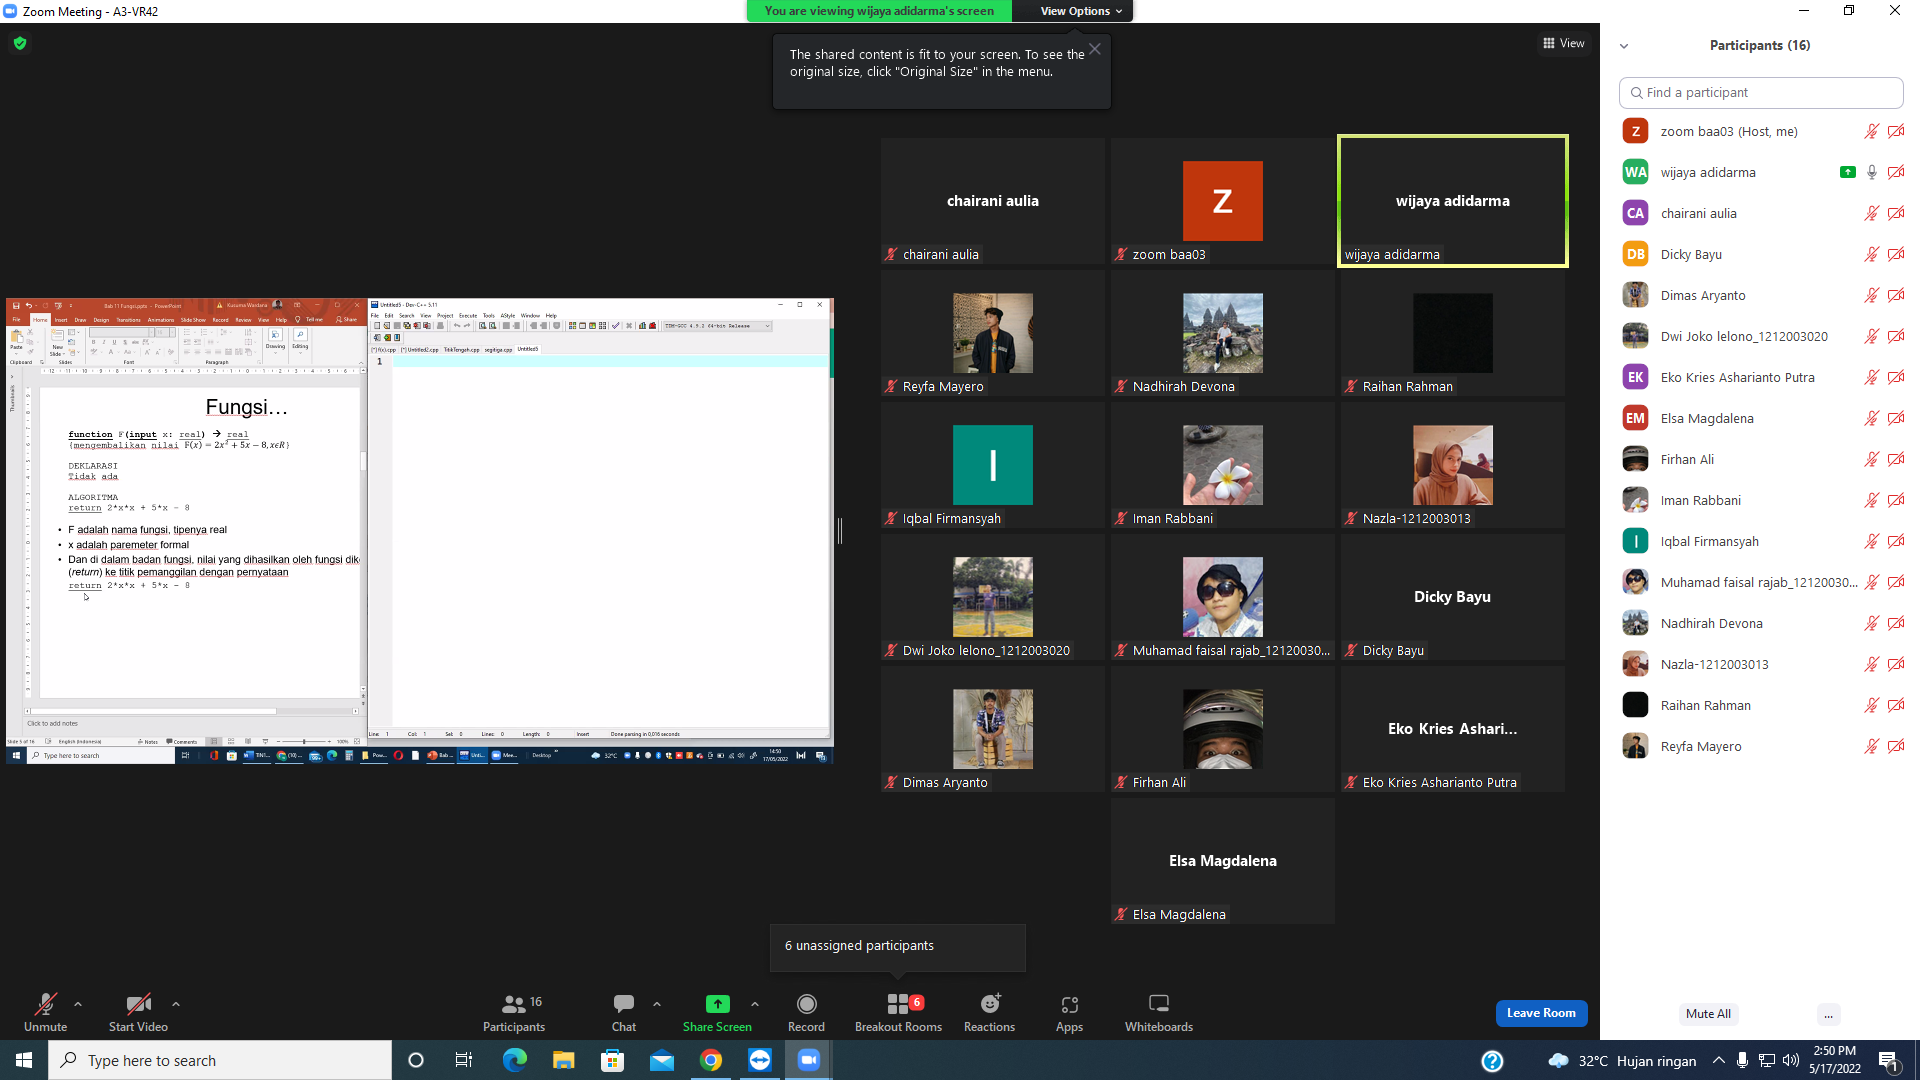Open Microsoft Edge from the taskbar
The width and height of the screenshot is (1920, 1080).
tap(514, 1060)
